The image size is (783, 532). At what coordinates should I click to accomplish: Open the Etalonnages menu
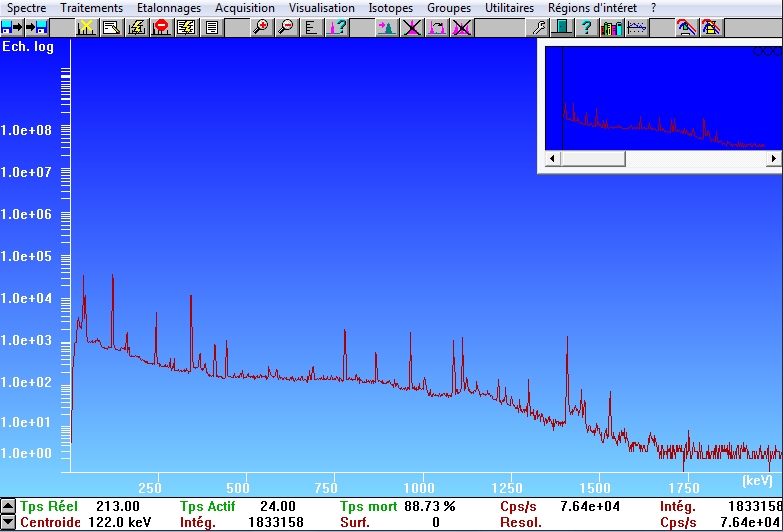click(169, 8)
